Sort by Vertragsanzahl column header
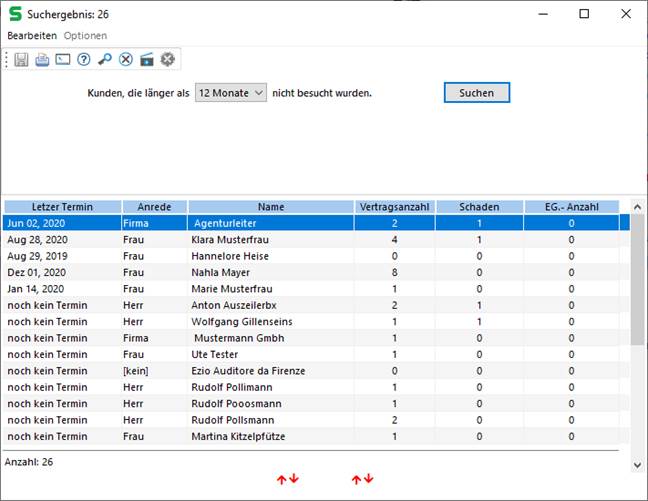The width and height of the screenshot is (648, 501). tap(394, 207)
